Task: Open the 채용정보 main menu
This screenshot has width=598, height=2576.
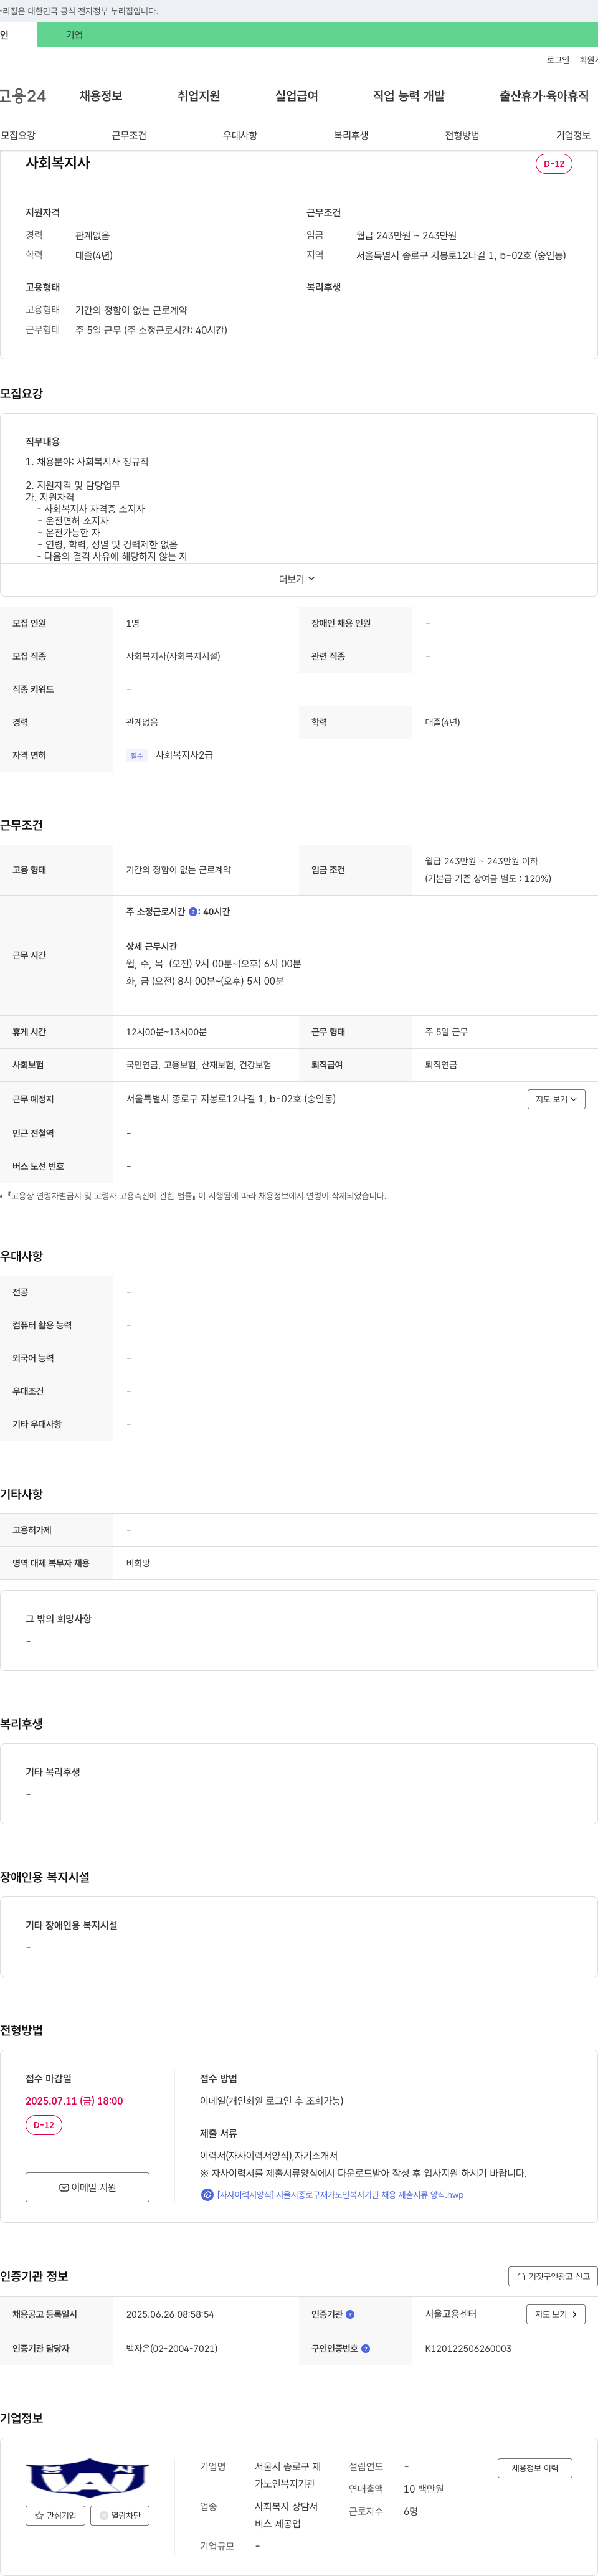Action: tap(101, 96)
